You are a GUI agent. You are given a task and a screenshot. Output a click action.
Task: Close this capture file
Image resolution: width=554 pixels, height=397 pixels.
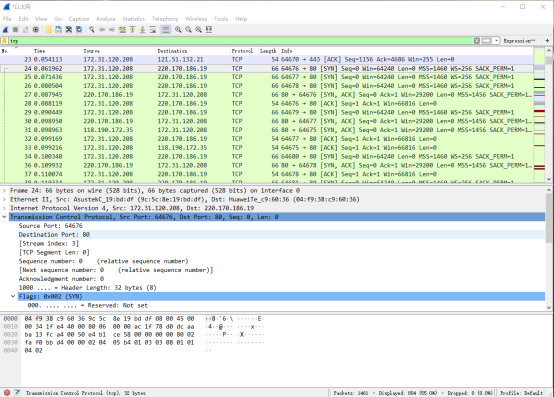[x=69, y=30]
